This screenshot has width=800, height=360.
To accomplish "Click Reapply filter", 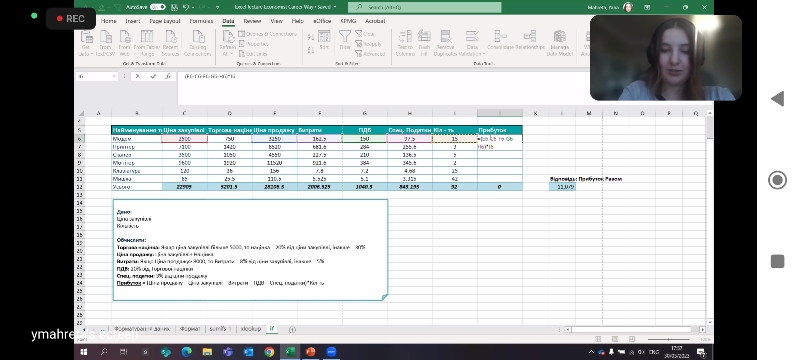I will 369,44.
